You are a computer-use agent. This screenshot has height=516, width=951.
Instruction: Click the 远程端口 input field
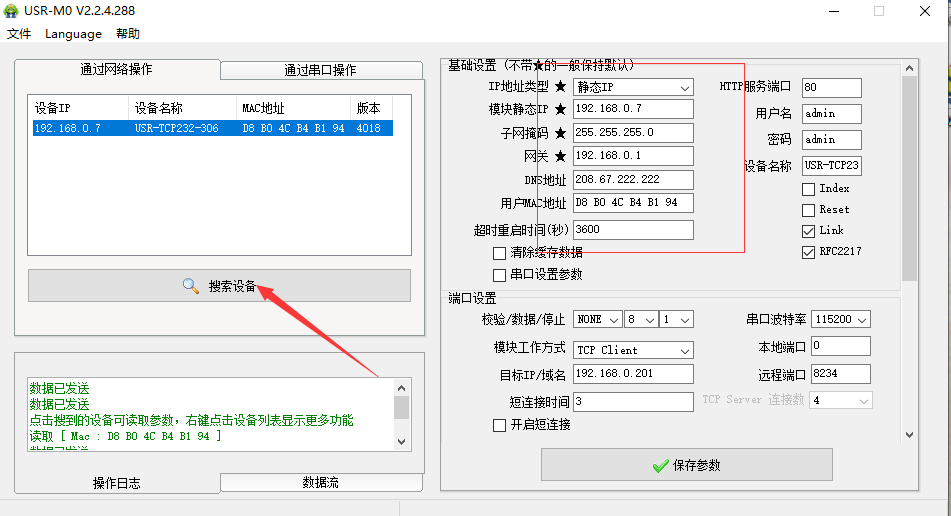(x=841, y=374)
